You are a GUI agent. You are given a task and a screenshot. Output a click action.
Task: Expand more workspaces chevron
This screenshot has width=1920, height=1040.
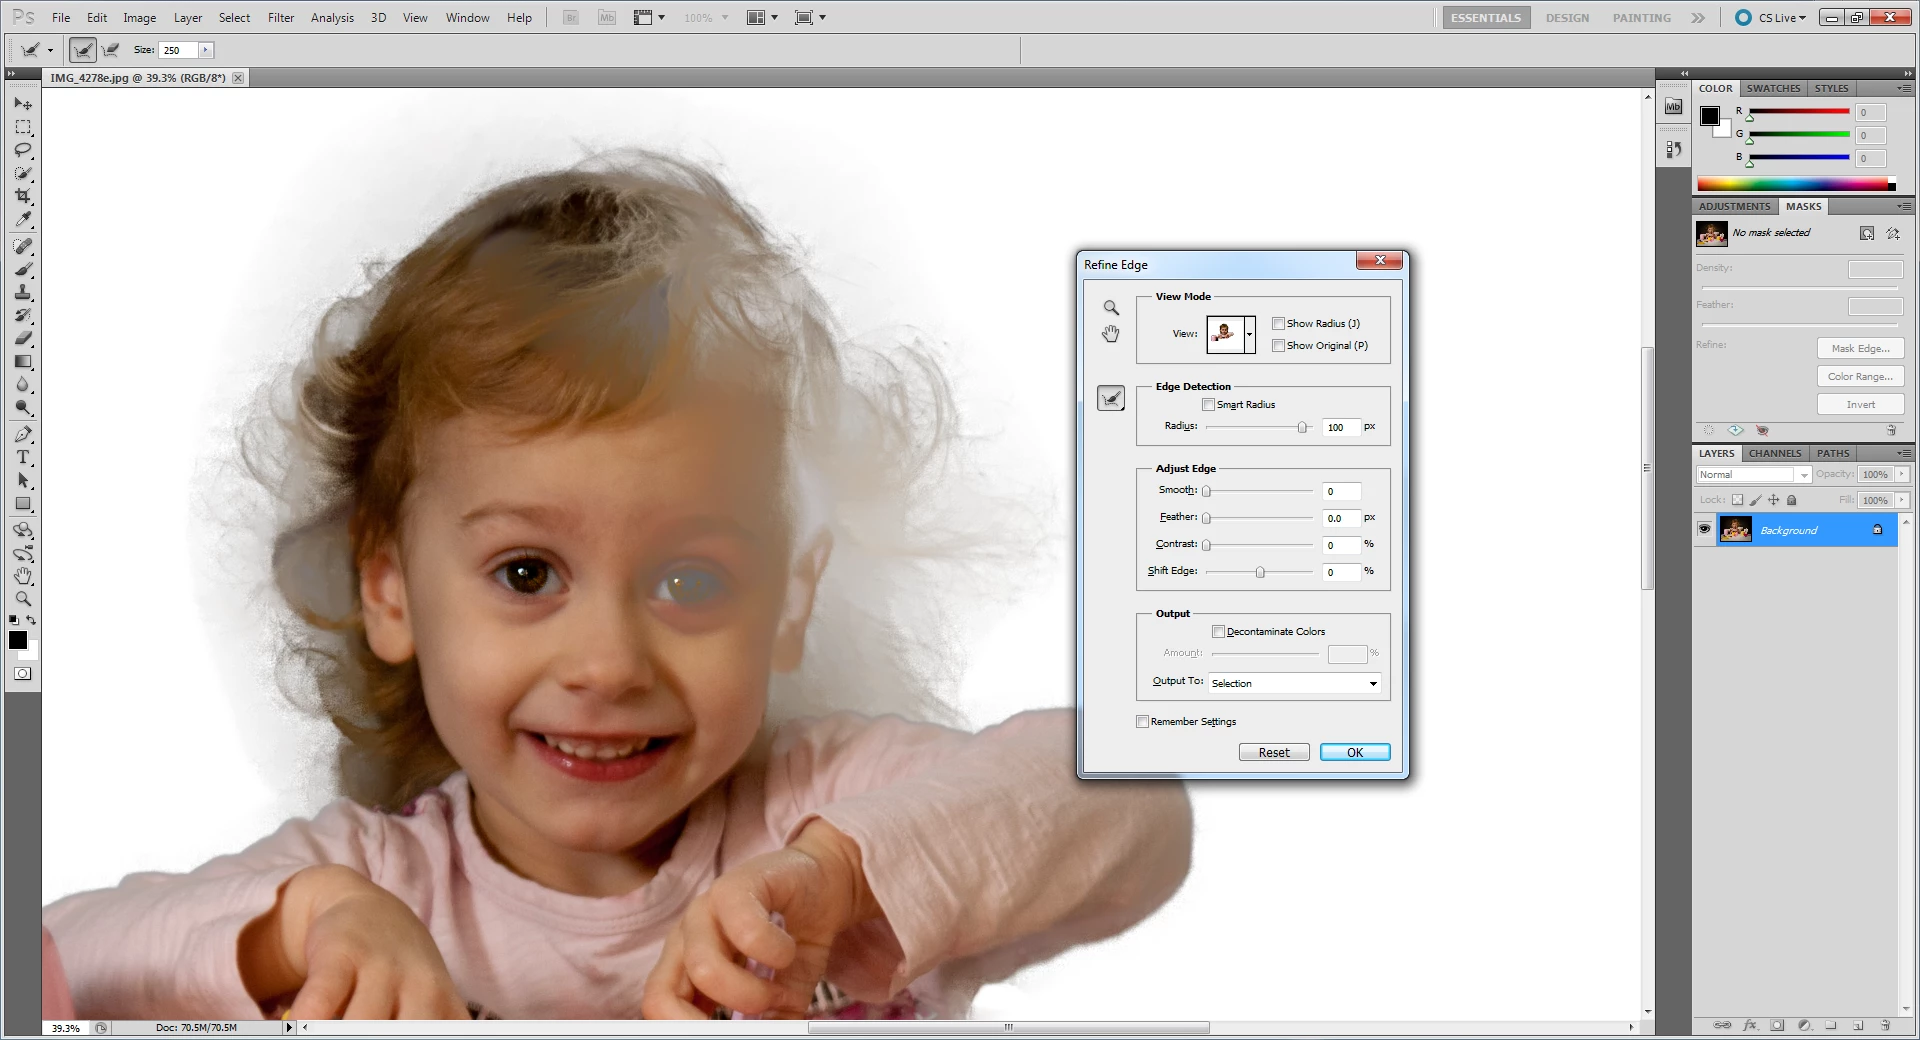(1698, 18)
